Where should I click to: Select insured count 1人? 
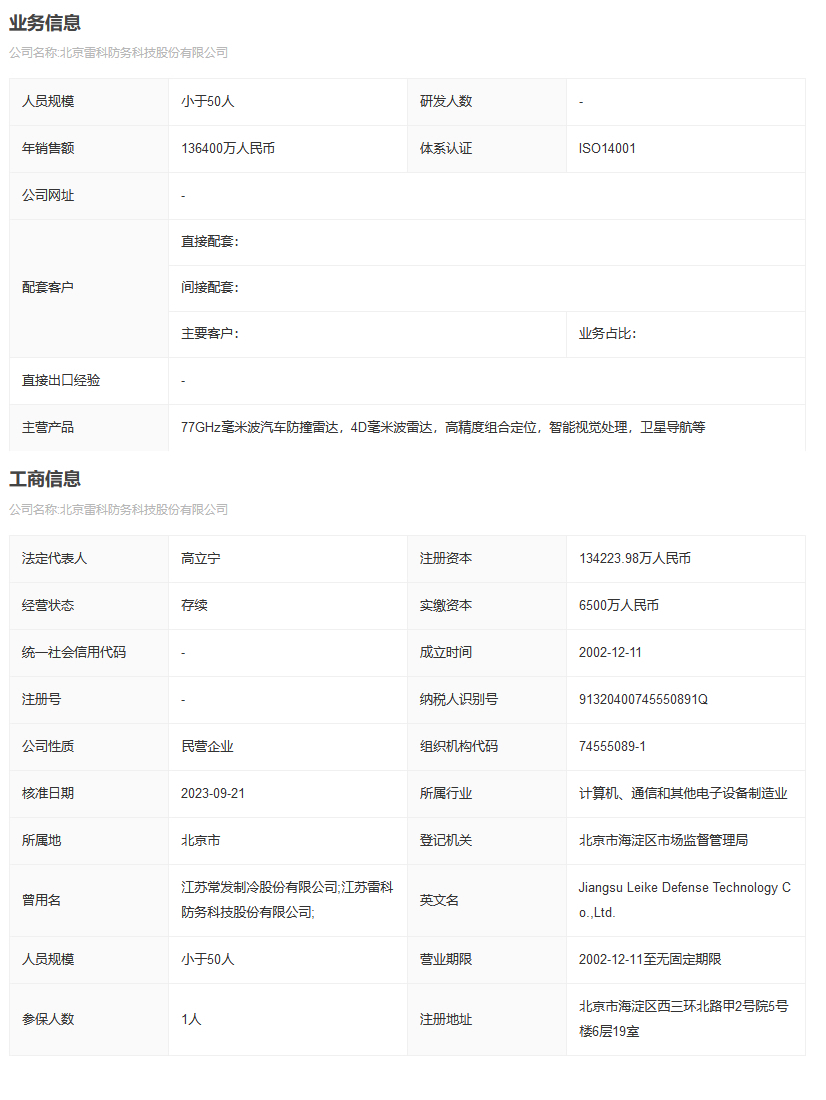click(191, 1020)
